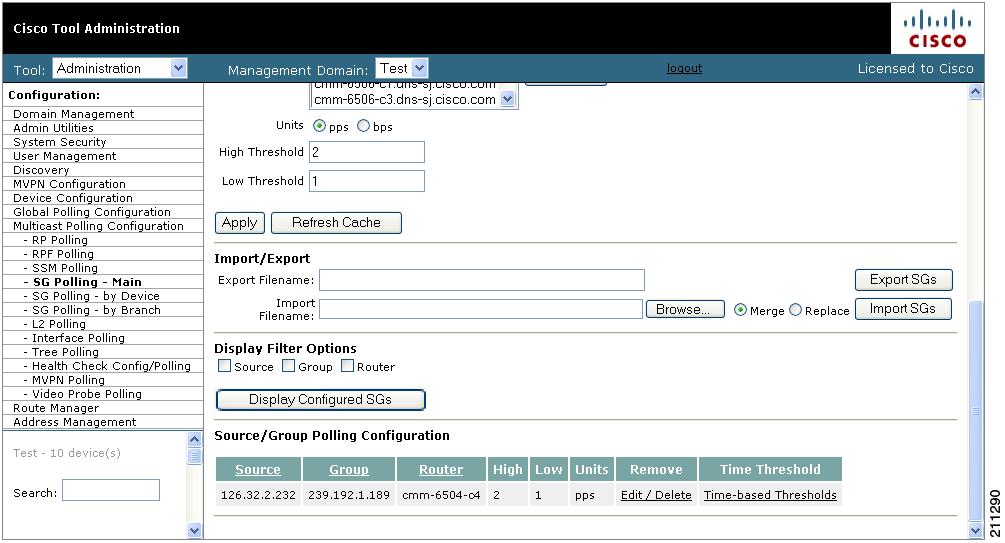Click the cmm-6504-c4 router cell
This screenshot has height=543, width=1005.
441,495
